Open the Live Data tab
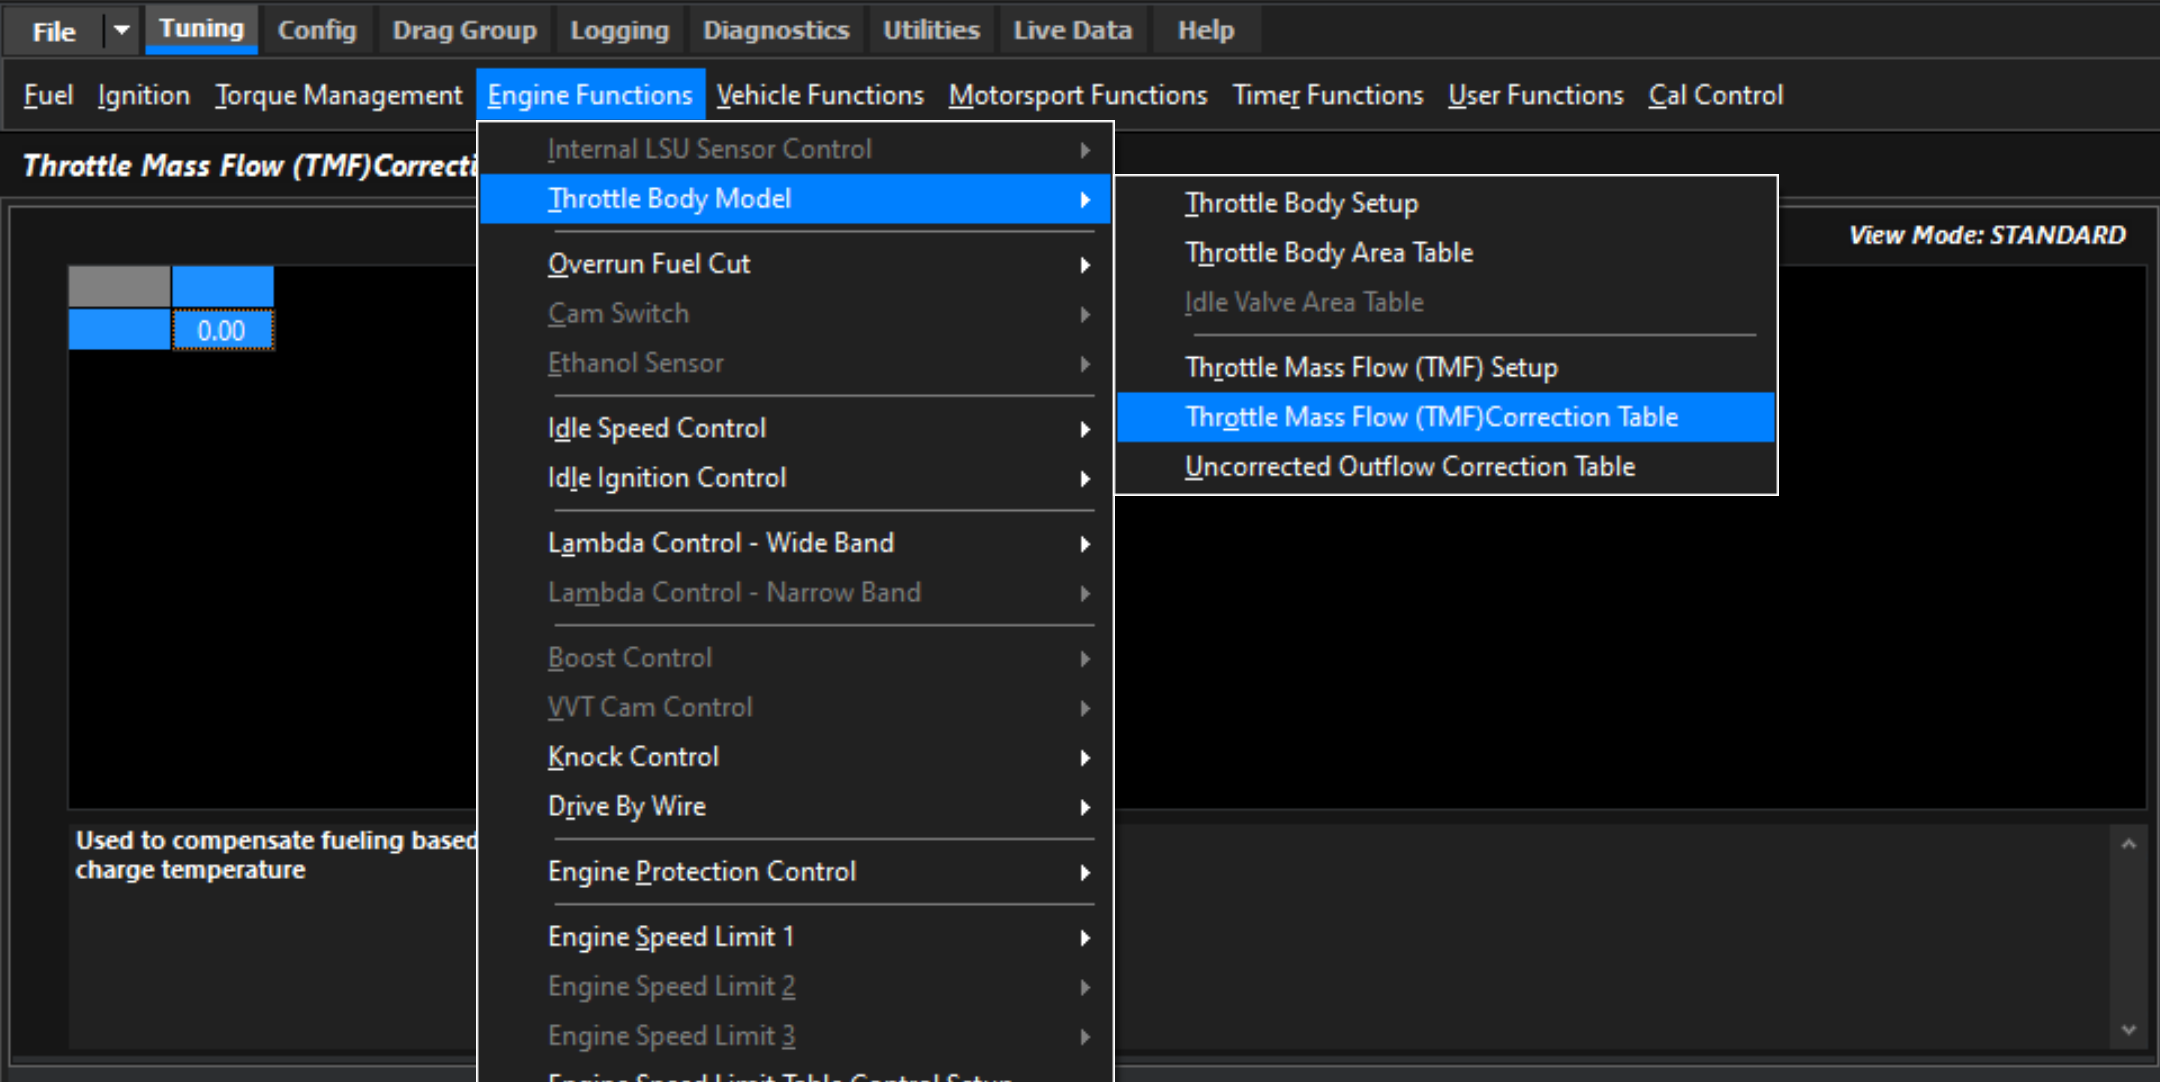 1072,30
